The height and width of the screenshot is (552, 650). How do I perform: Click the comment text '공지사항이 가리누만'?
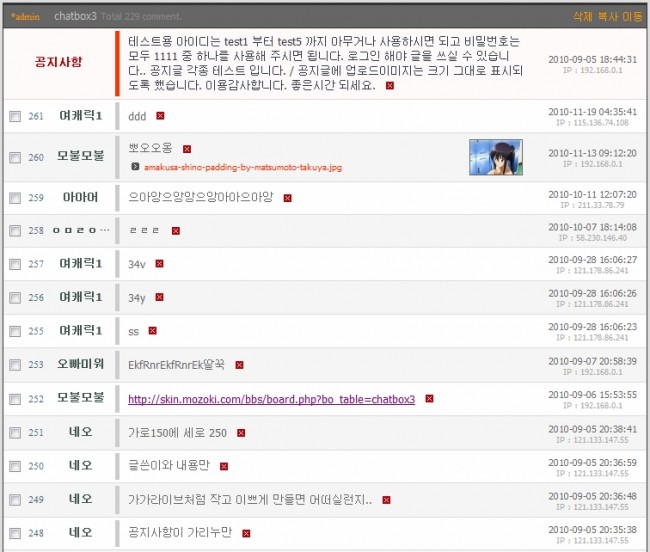180,532
